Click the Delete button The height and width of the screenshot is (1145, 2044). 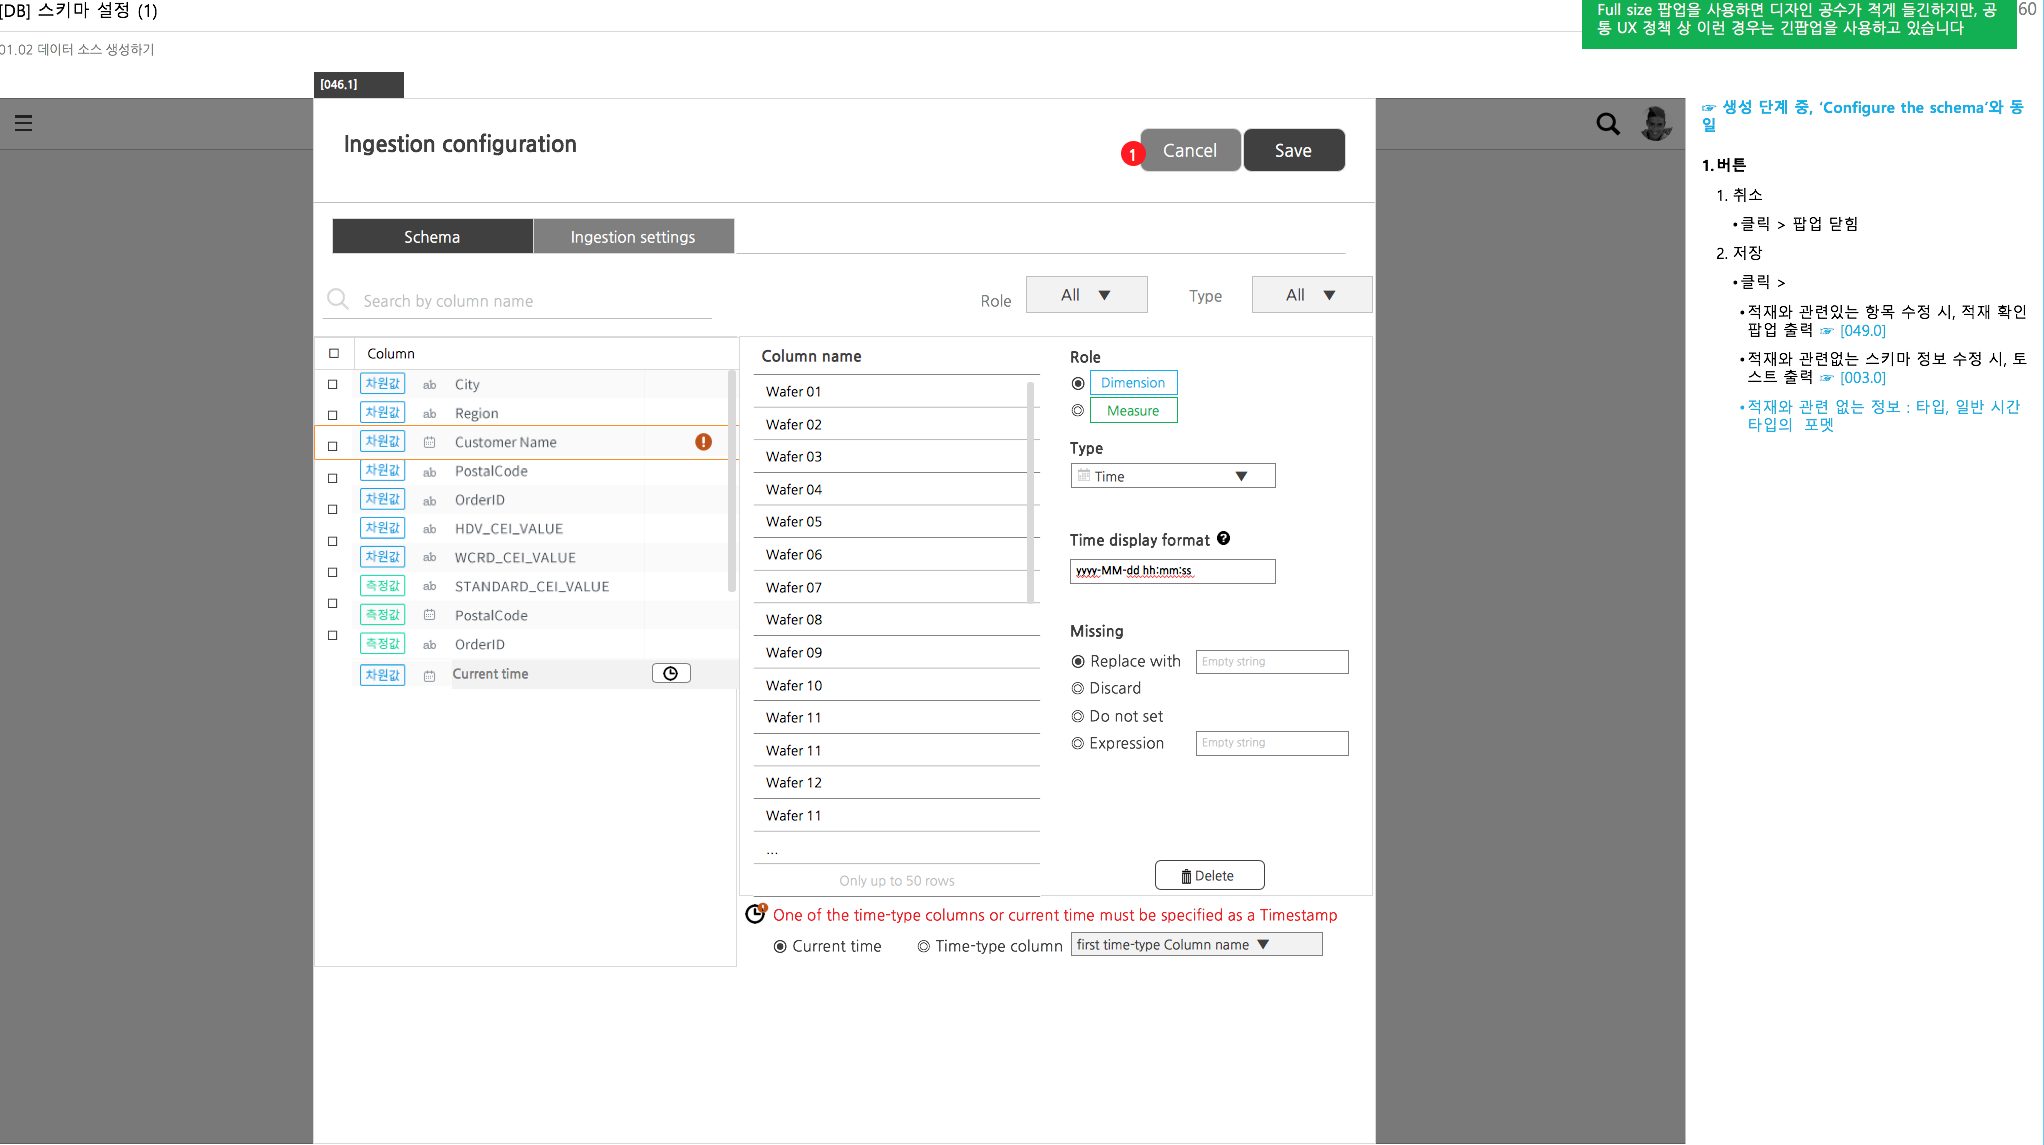[x=1209, y=875]
